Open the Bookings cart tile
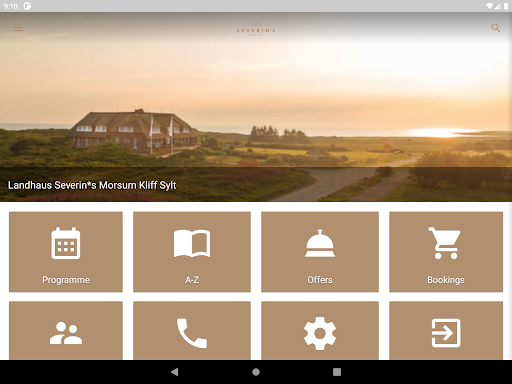Viewport: 512px width, 384px height. pyautogui.click(x=446, y=252)
